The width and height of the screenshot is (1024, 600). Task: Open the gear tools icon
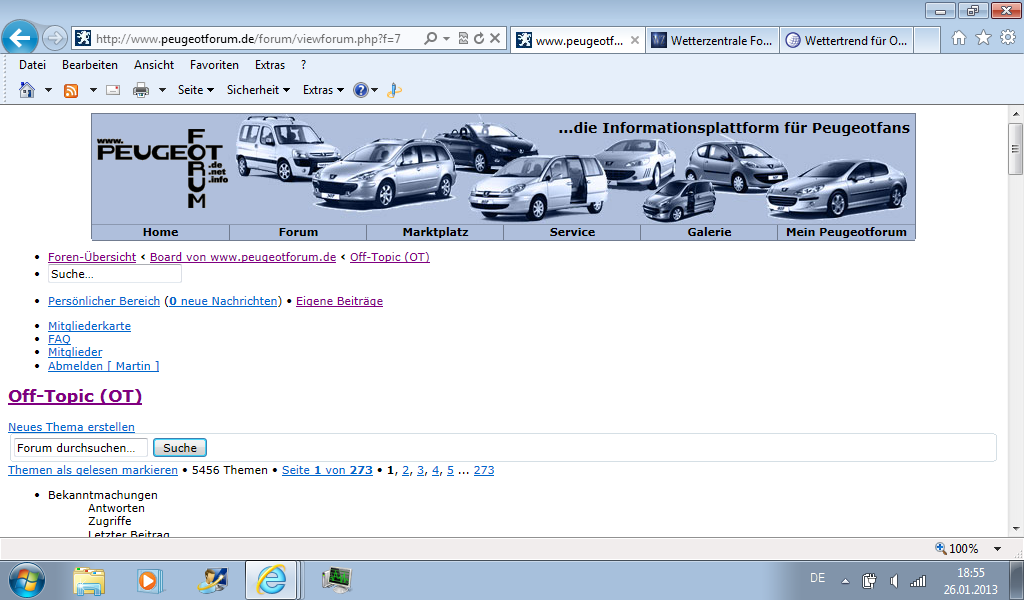pyautogui.click(x=1007, y=38)
